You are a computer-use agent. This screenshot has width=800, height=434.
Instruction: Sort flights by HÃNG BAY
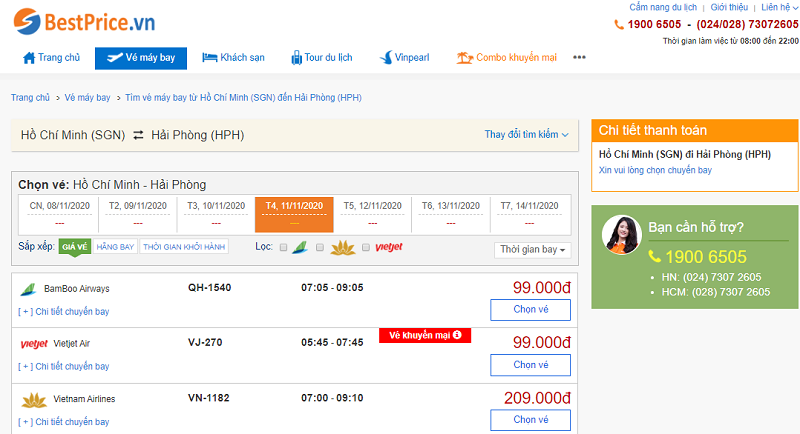[115, 247]
